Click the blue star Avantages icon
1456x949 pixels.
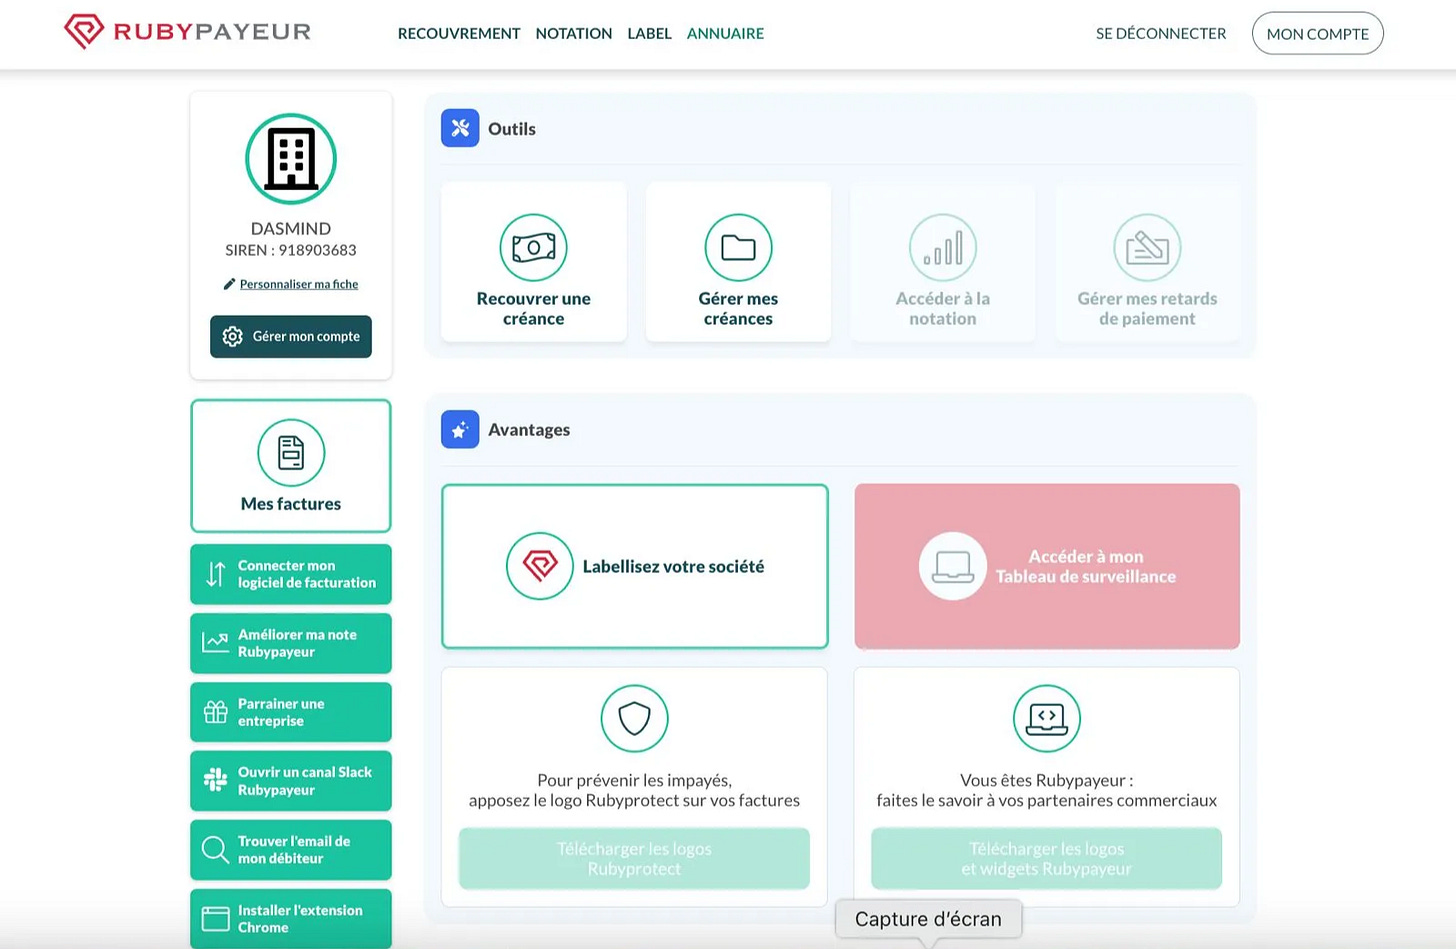coord(460,429)
